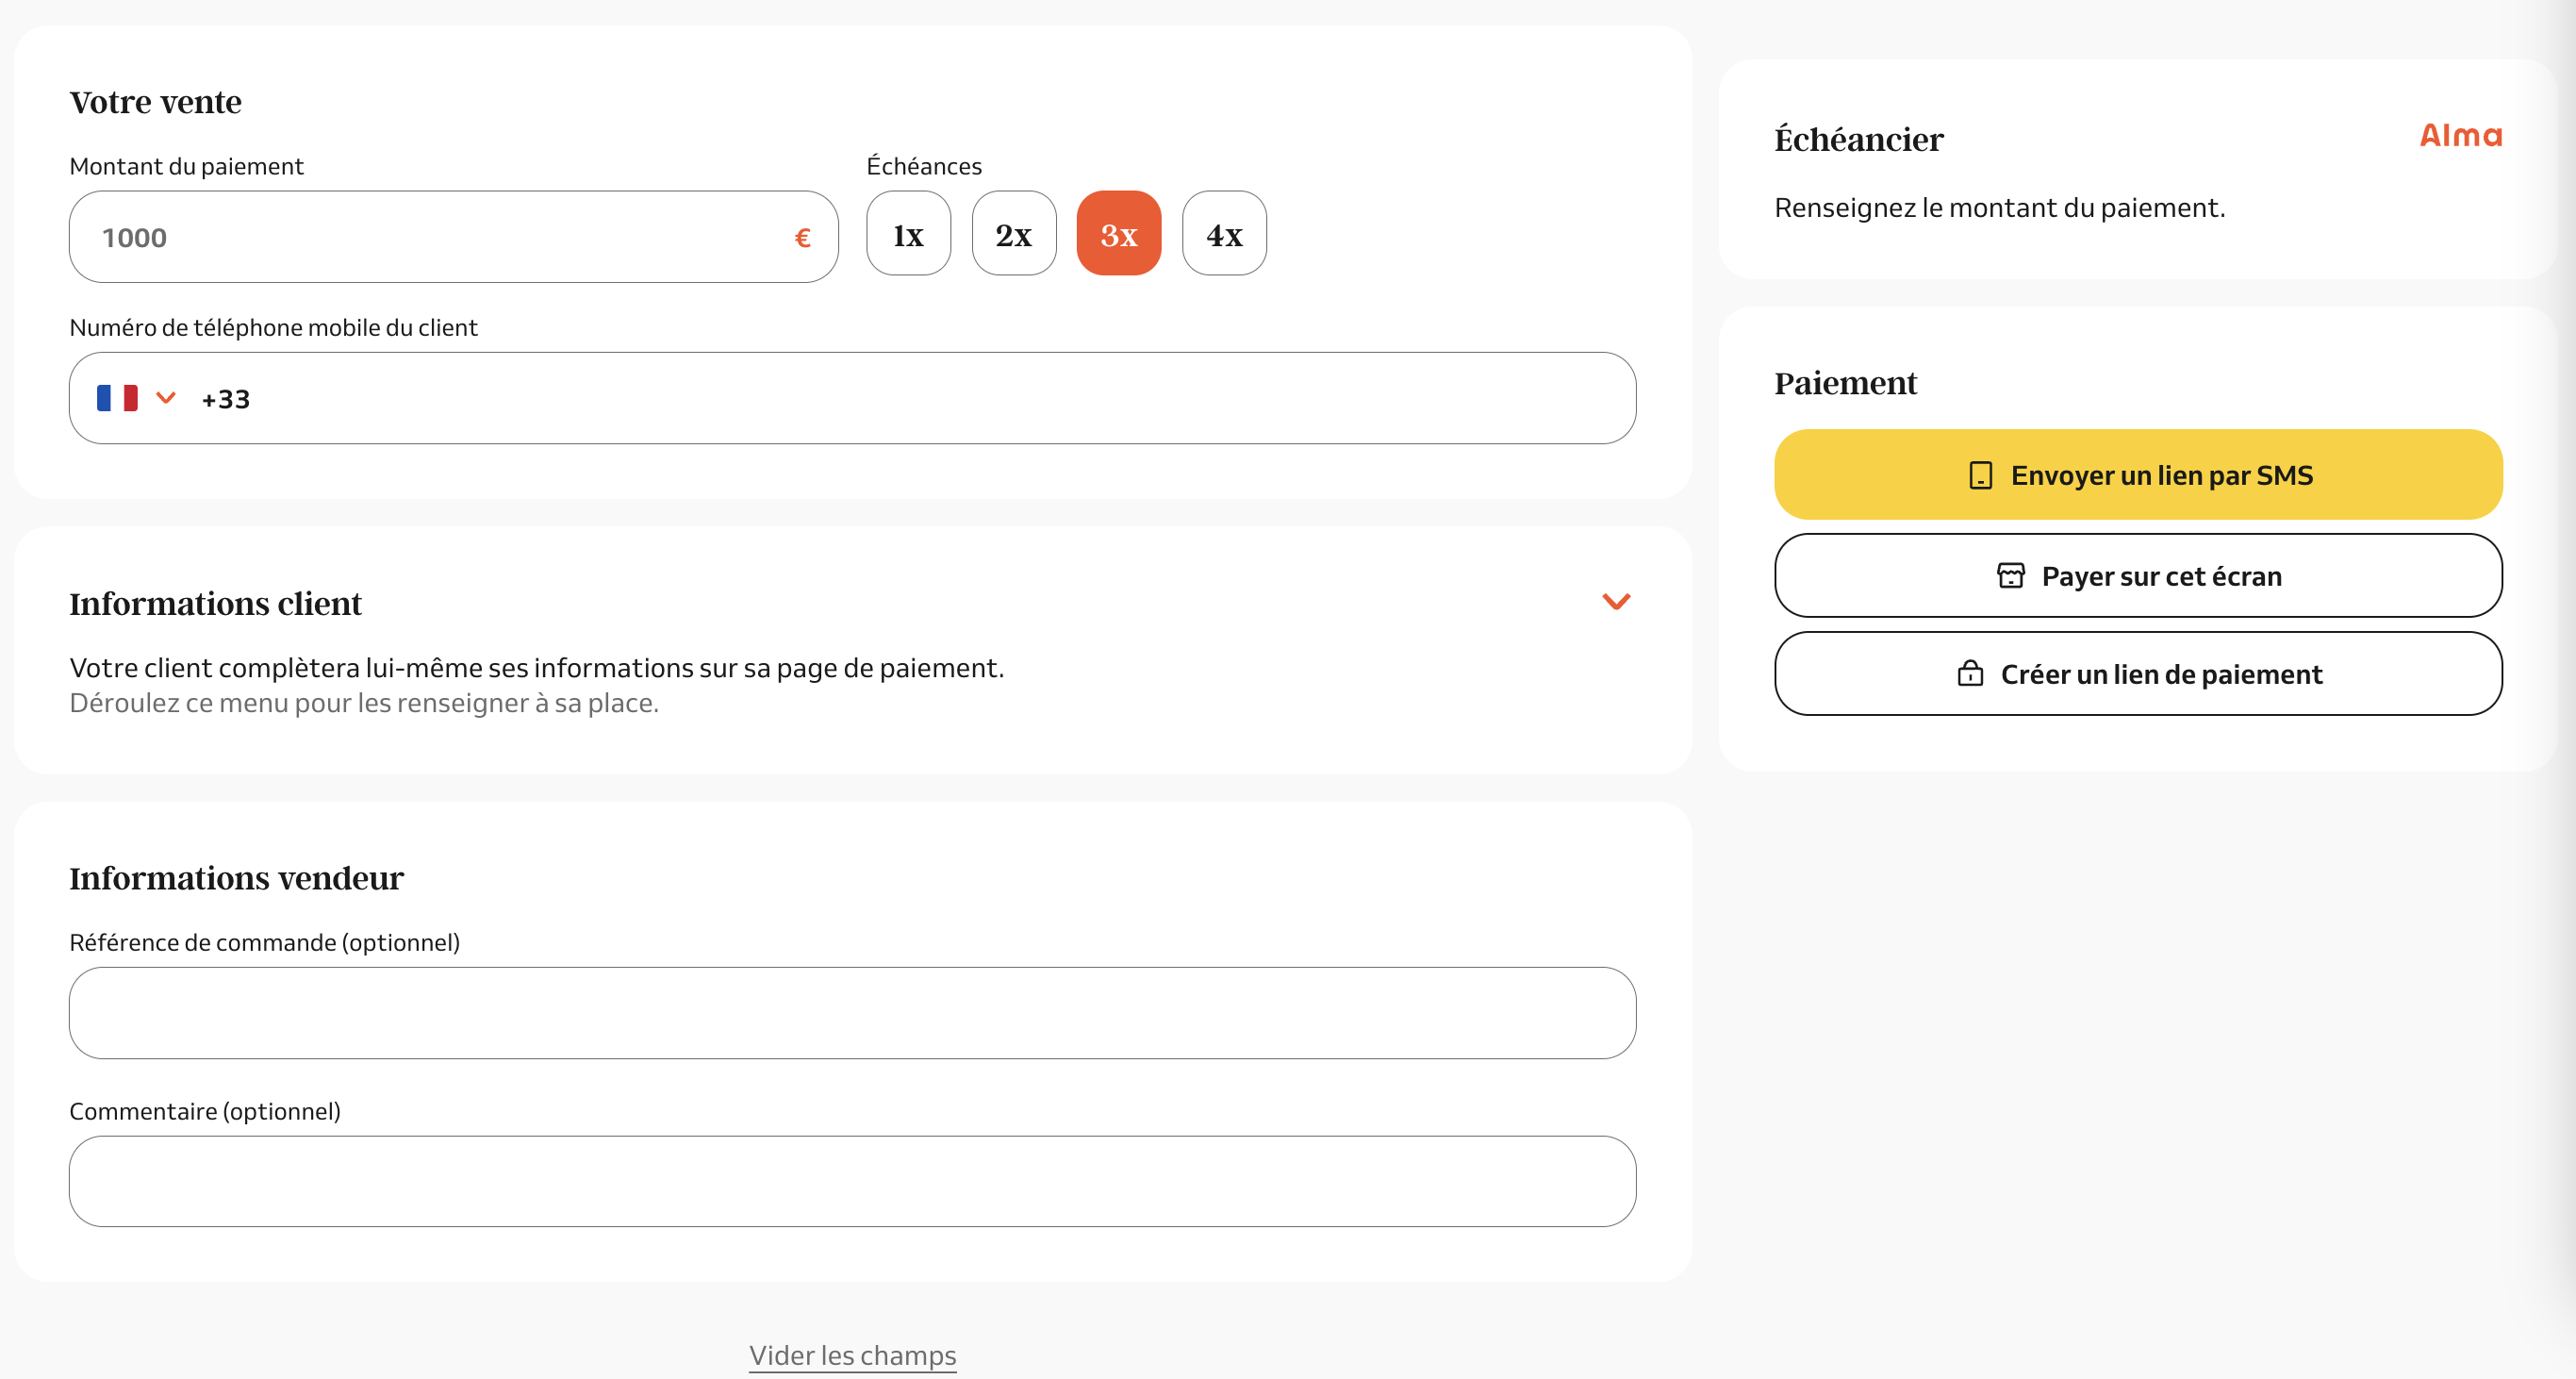Viewport: 2576px width, 1379px height.
Task: Click the lock icon beside Créer un lien
Action: 1969,674
